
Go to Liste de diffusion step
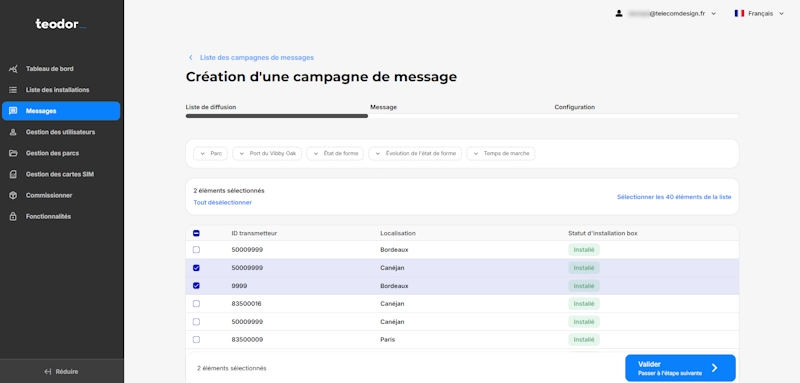coord(211,108)
